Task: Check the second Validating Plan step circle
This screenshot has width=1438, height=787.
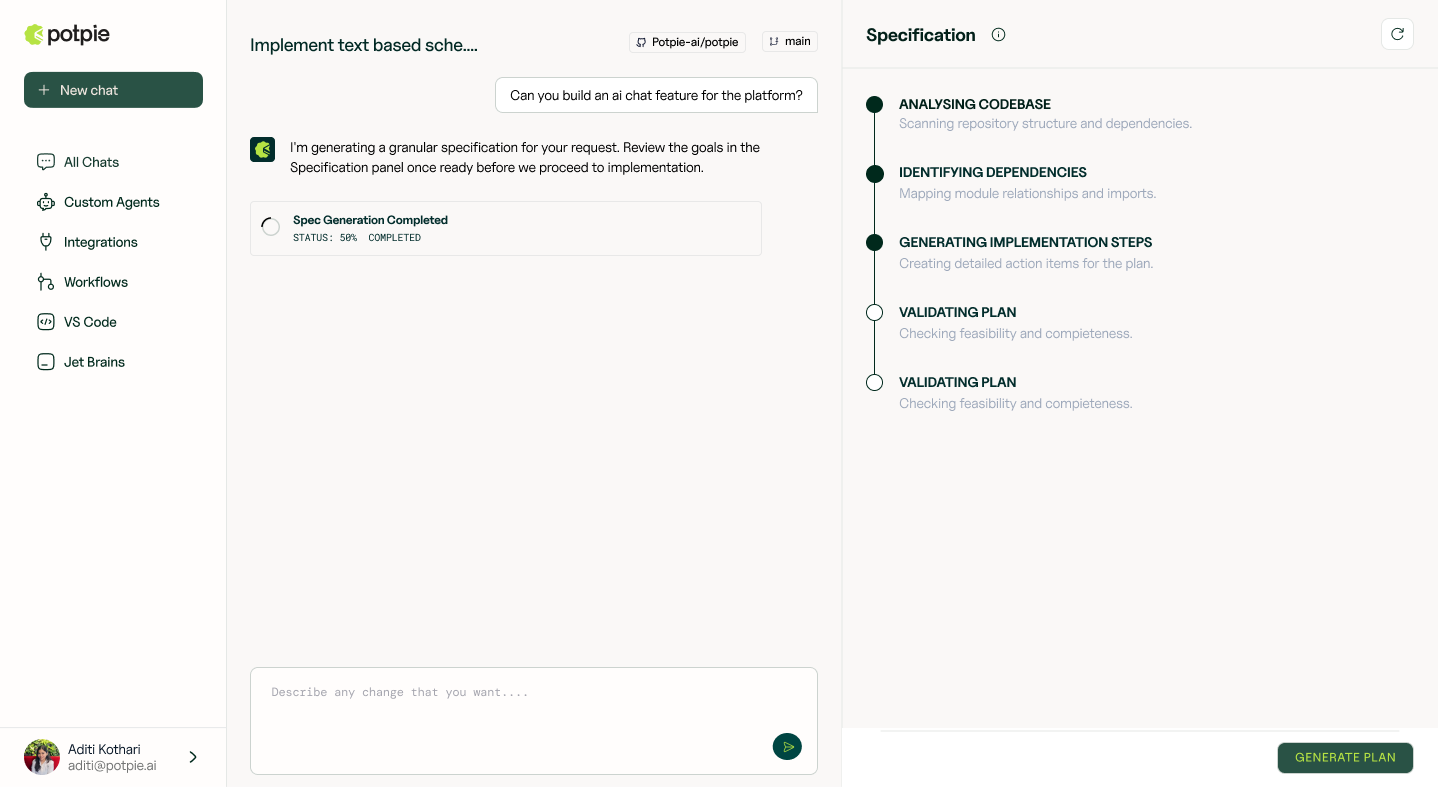Action: [x=874, y=382]
